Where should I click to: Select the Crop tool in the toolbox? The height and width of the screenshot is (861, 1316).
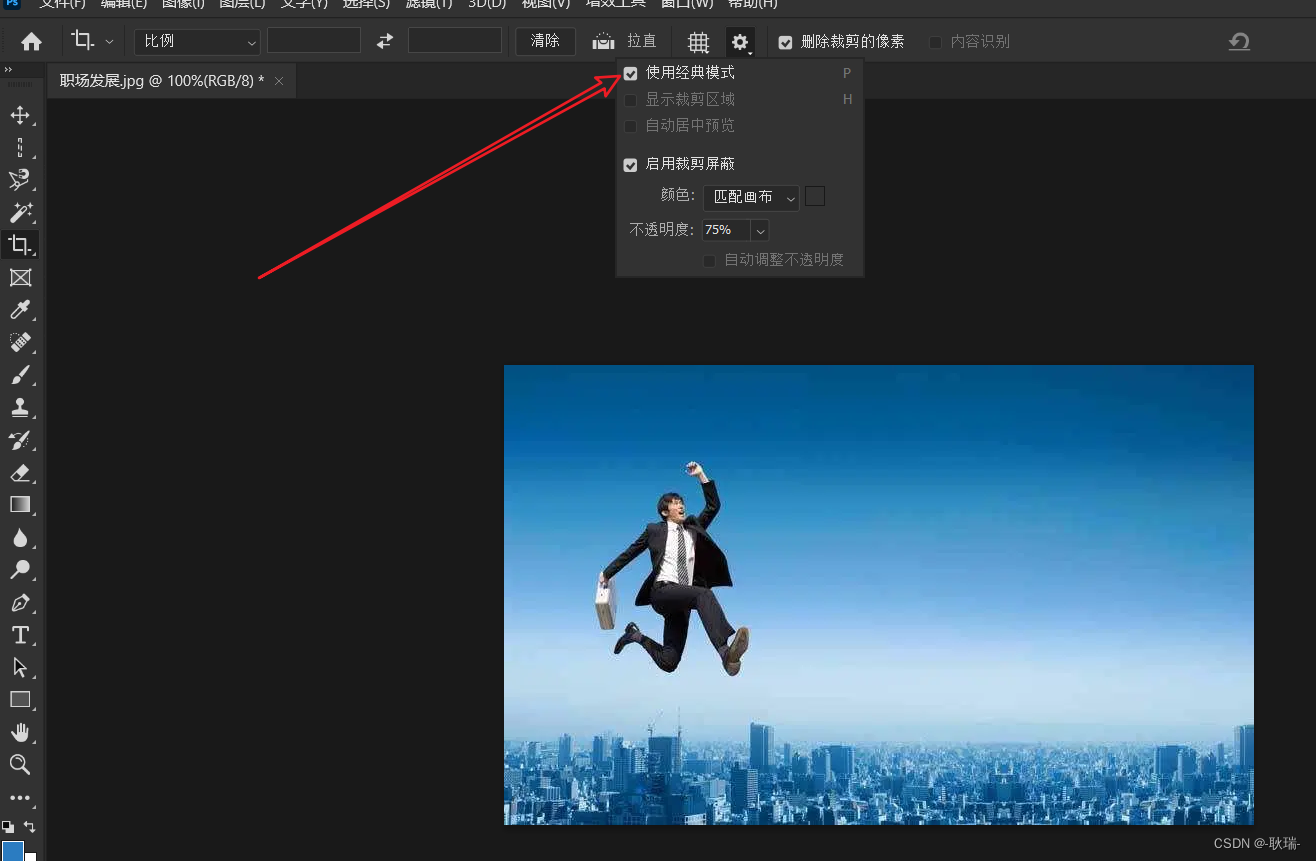click(x=20, y=245)
